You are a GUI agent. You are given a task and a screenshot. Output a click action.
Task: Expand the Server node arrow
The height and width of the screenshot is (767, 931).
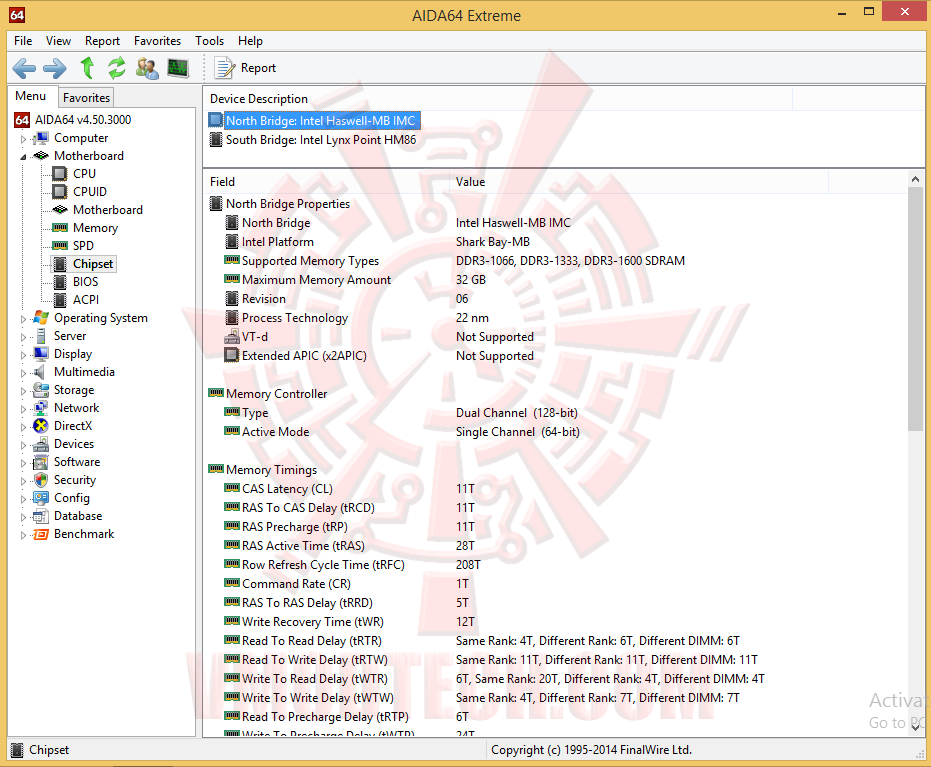click(23, 337)
